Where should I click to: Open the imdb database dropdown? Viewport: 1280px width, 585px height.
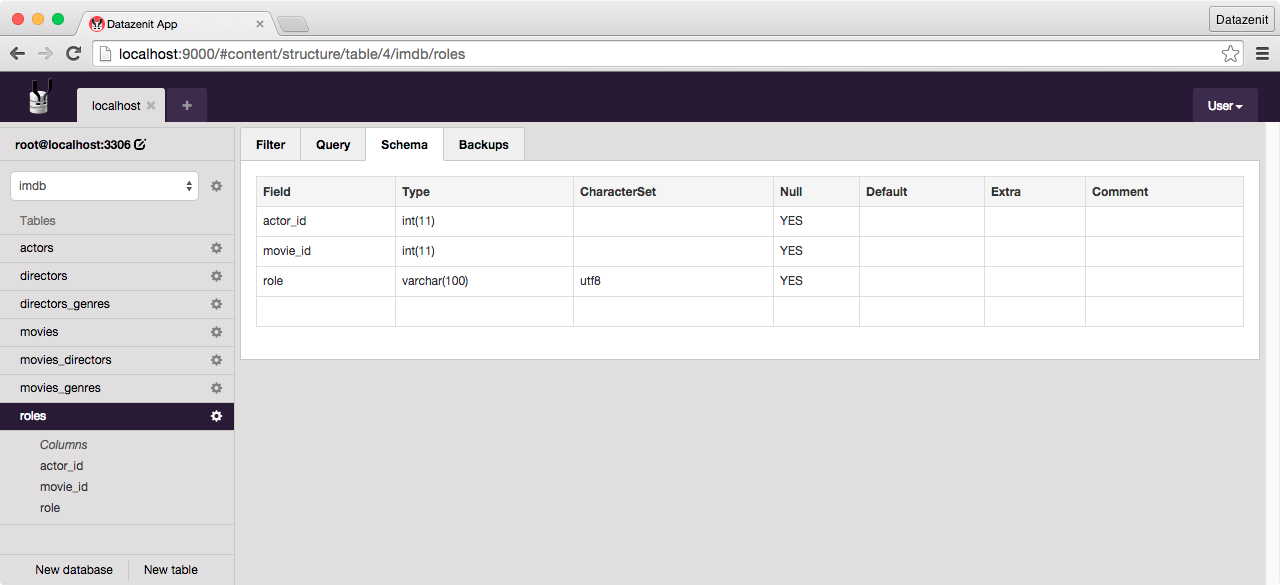point(104,186)
